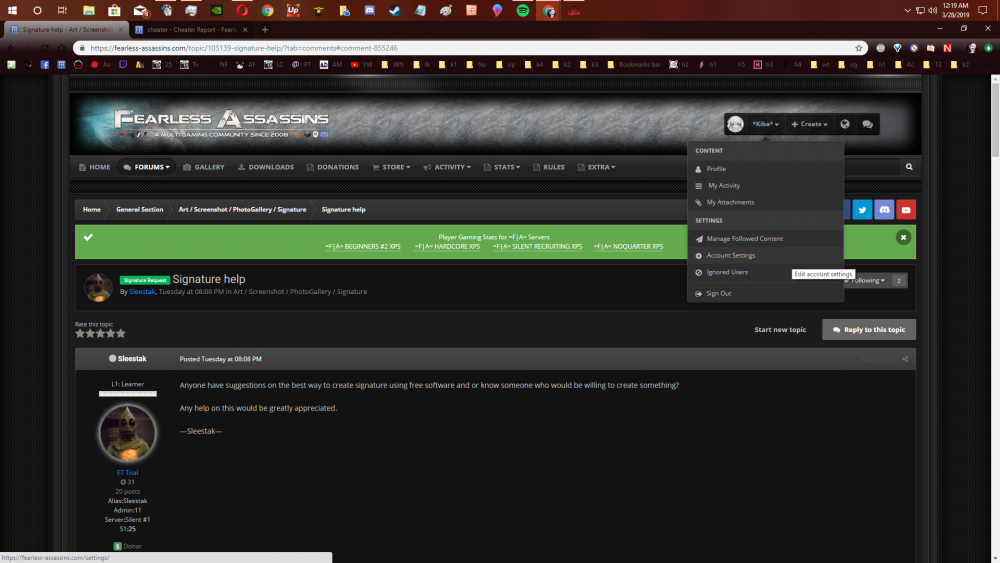Screen dimensions: 1000x563
Task: Open RULES in site navigation
Action: pos(548,167)
